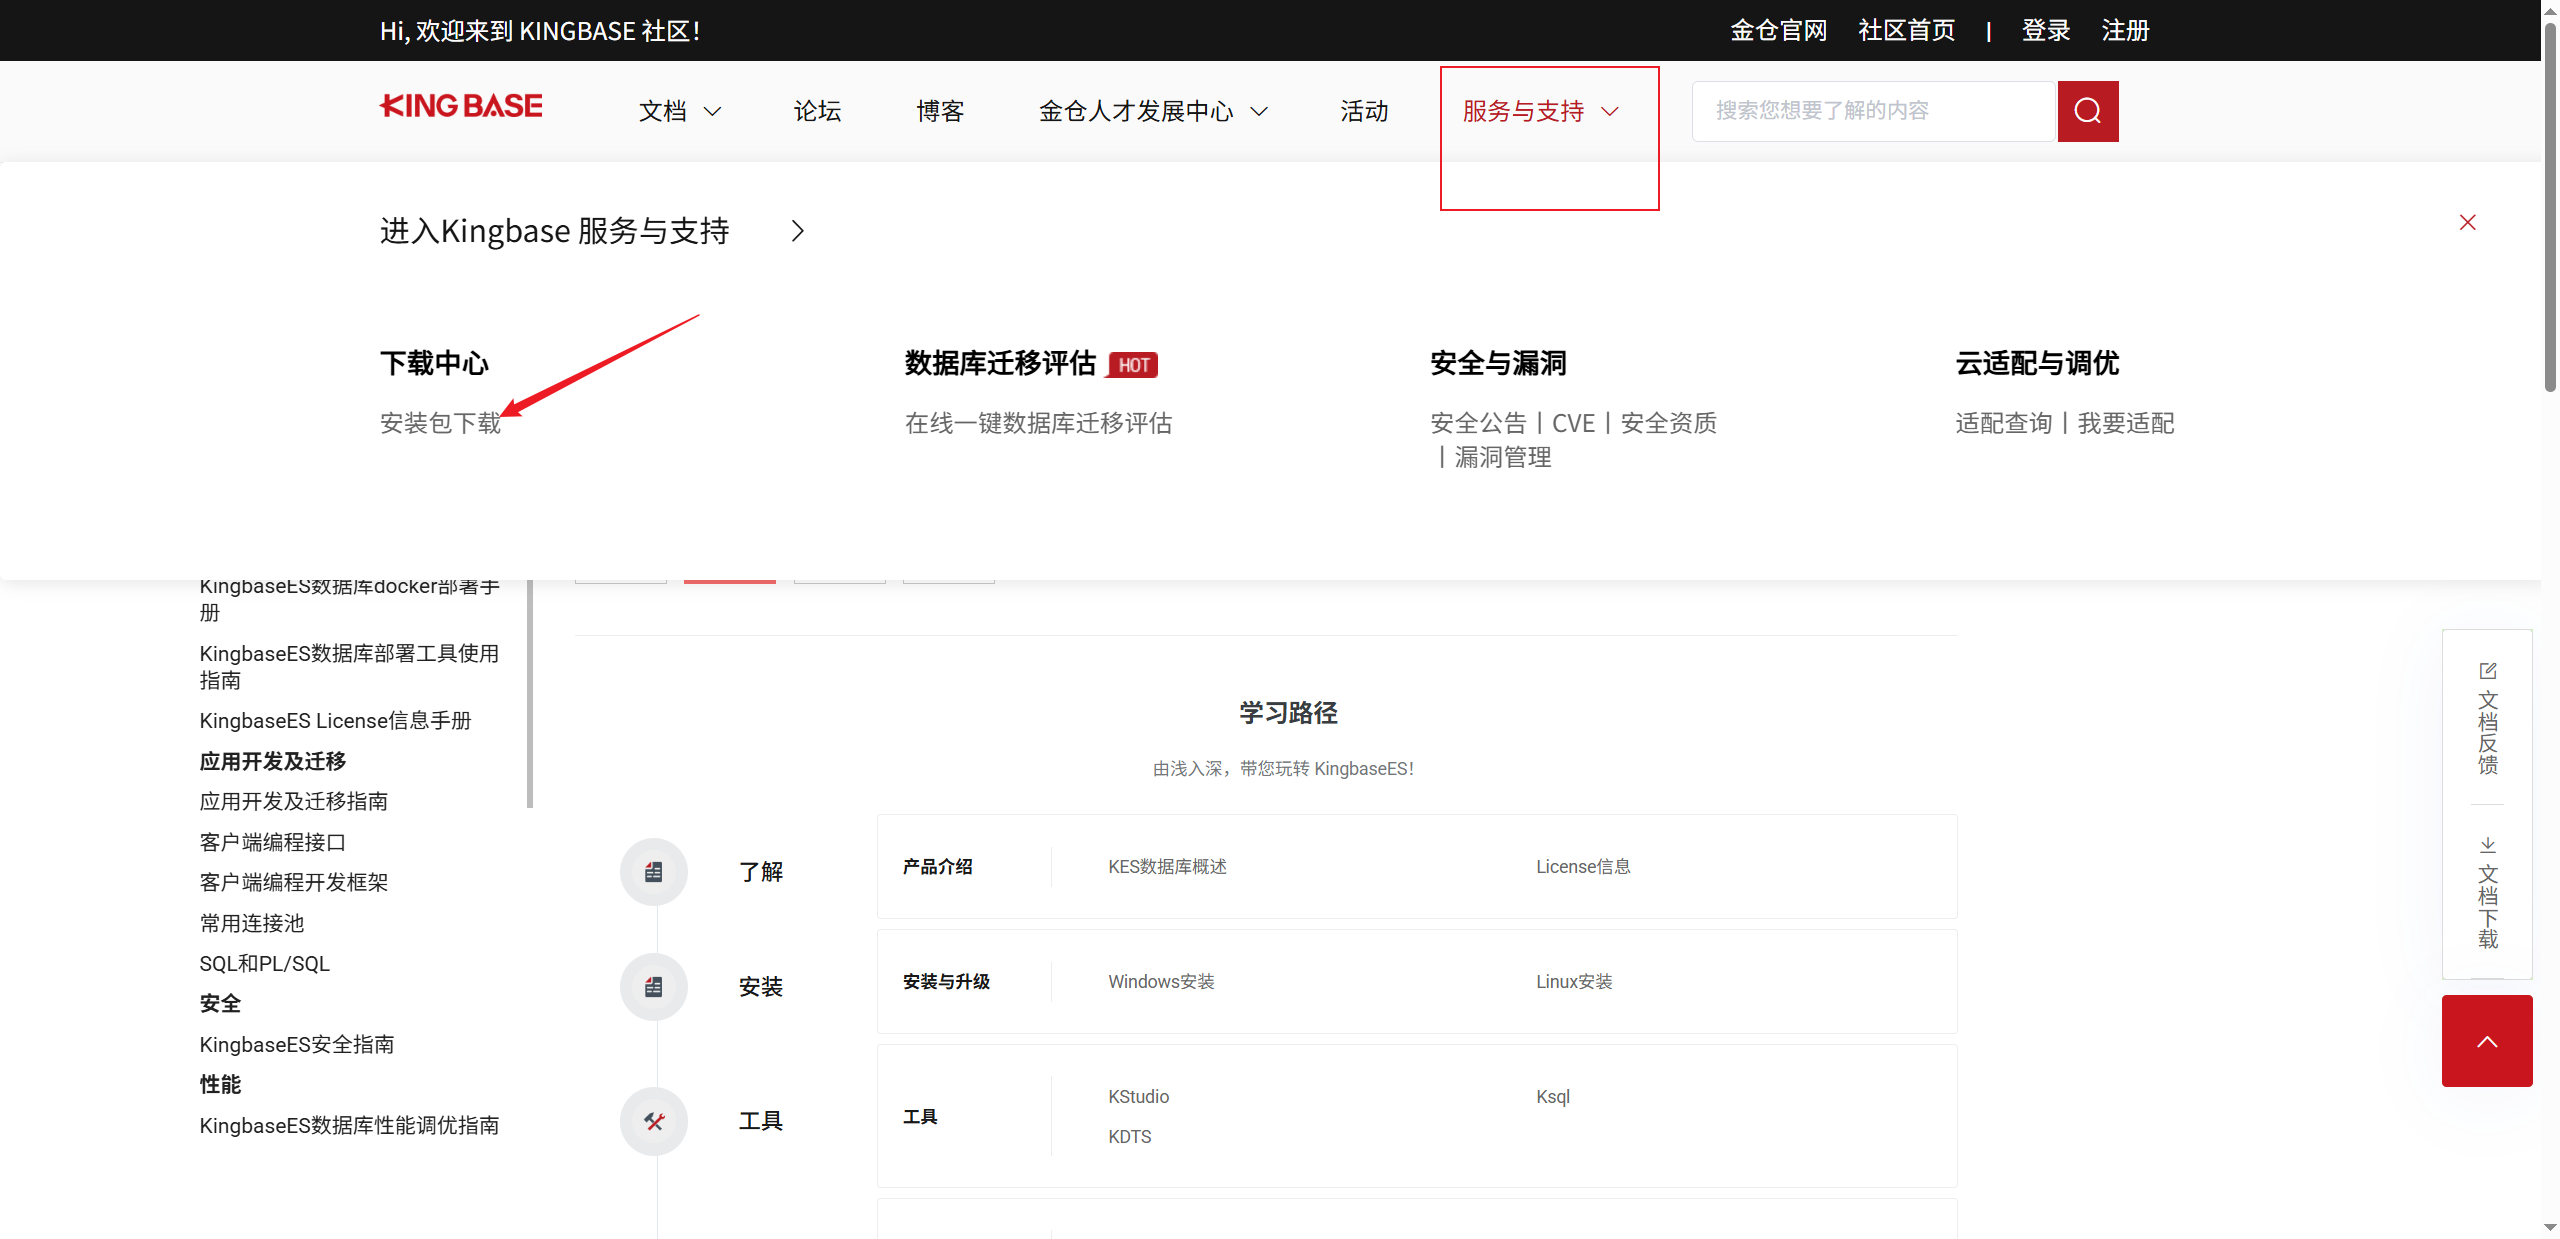This screenshot has height=1239, width=2560.
Task: Click the 了解 stage book icon
Action: [x=653, y=872]
